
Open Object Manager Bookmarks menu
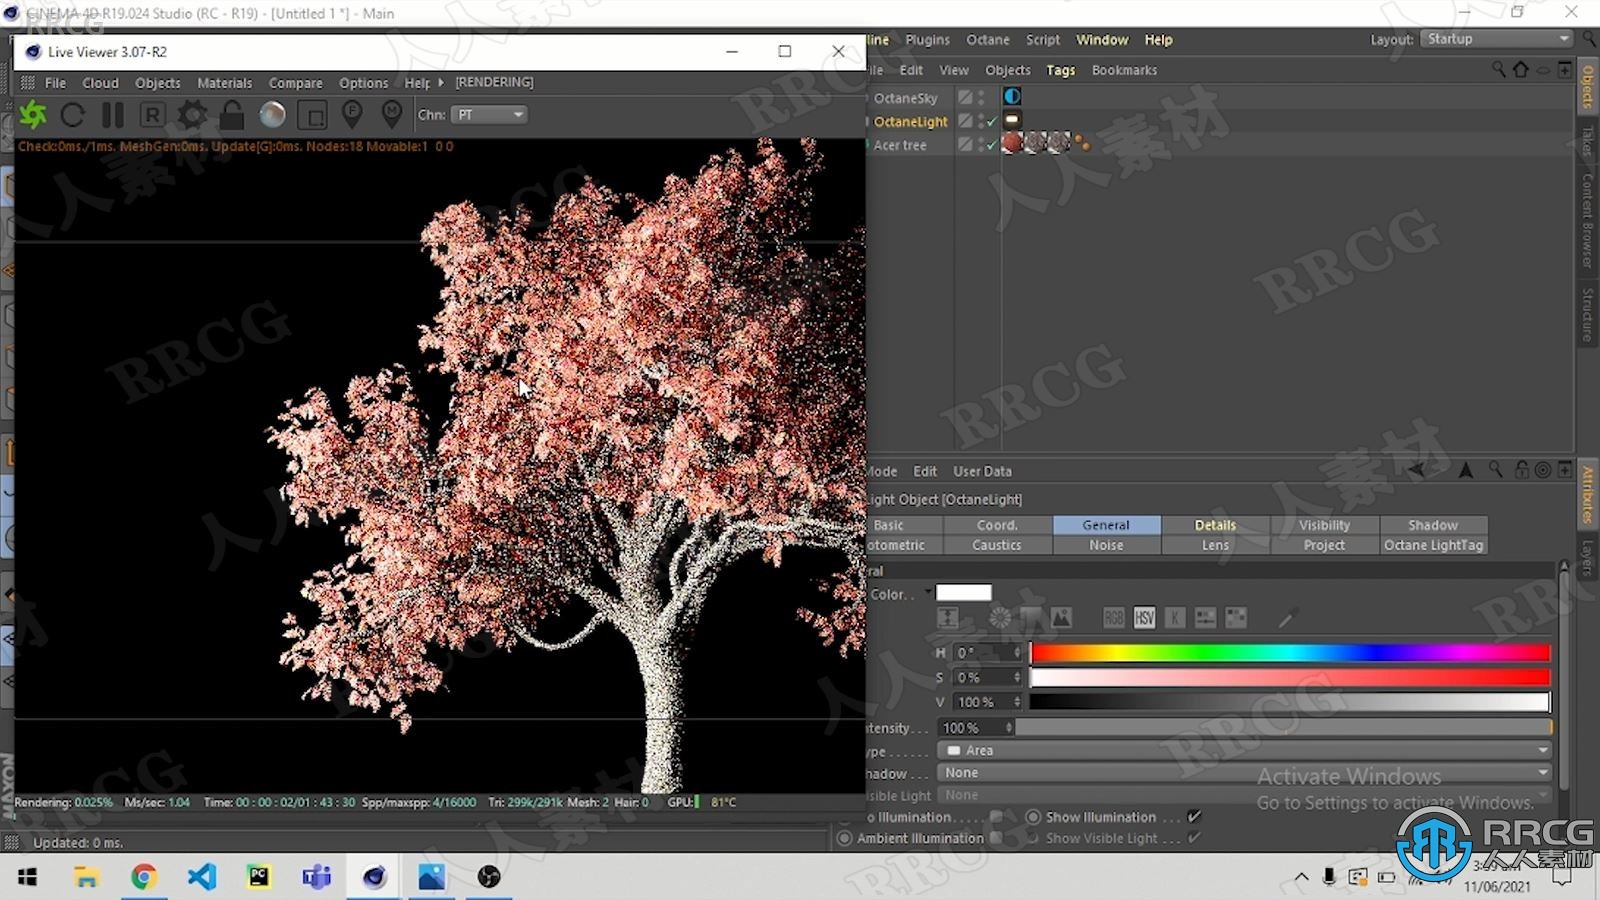(1124, 70)
